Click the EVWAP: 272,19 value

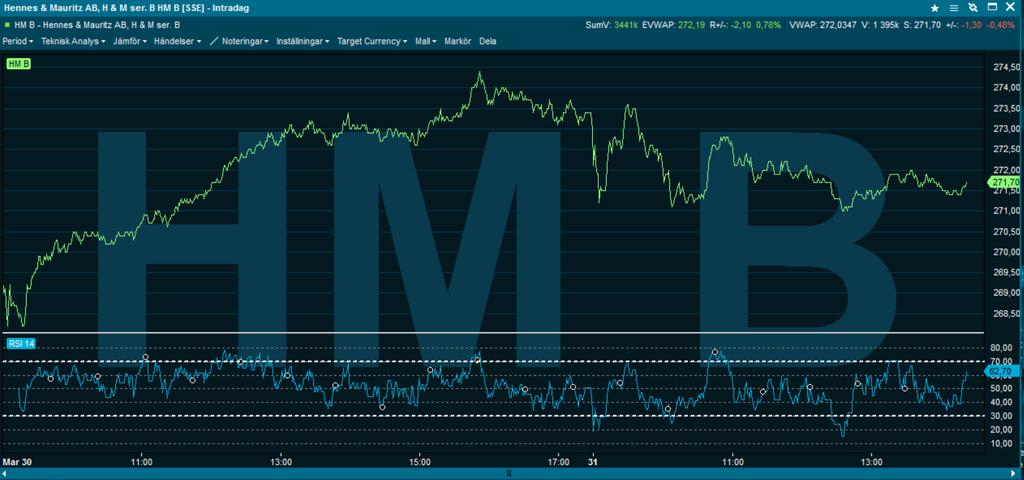coord(675,25)
